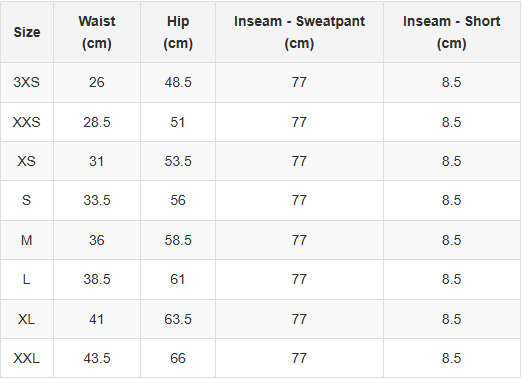Screen dimensions: 522x379
Task: Click the Inseam - Short (cm) header
Action: 451,32
